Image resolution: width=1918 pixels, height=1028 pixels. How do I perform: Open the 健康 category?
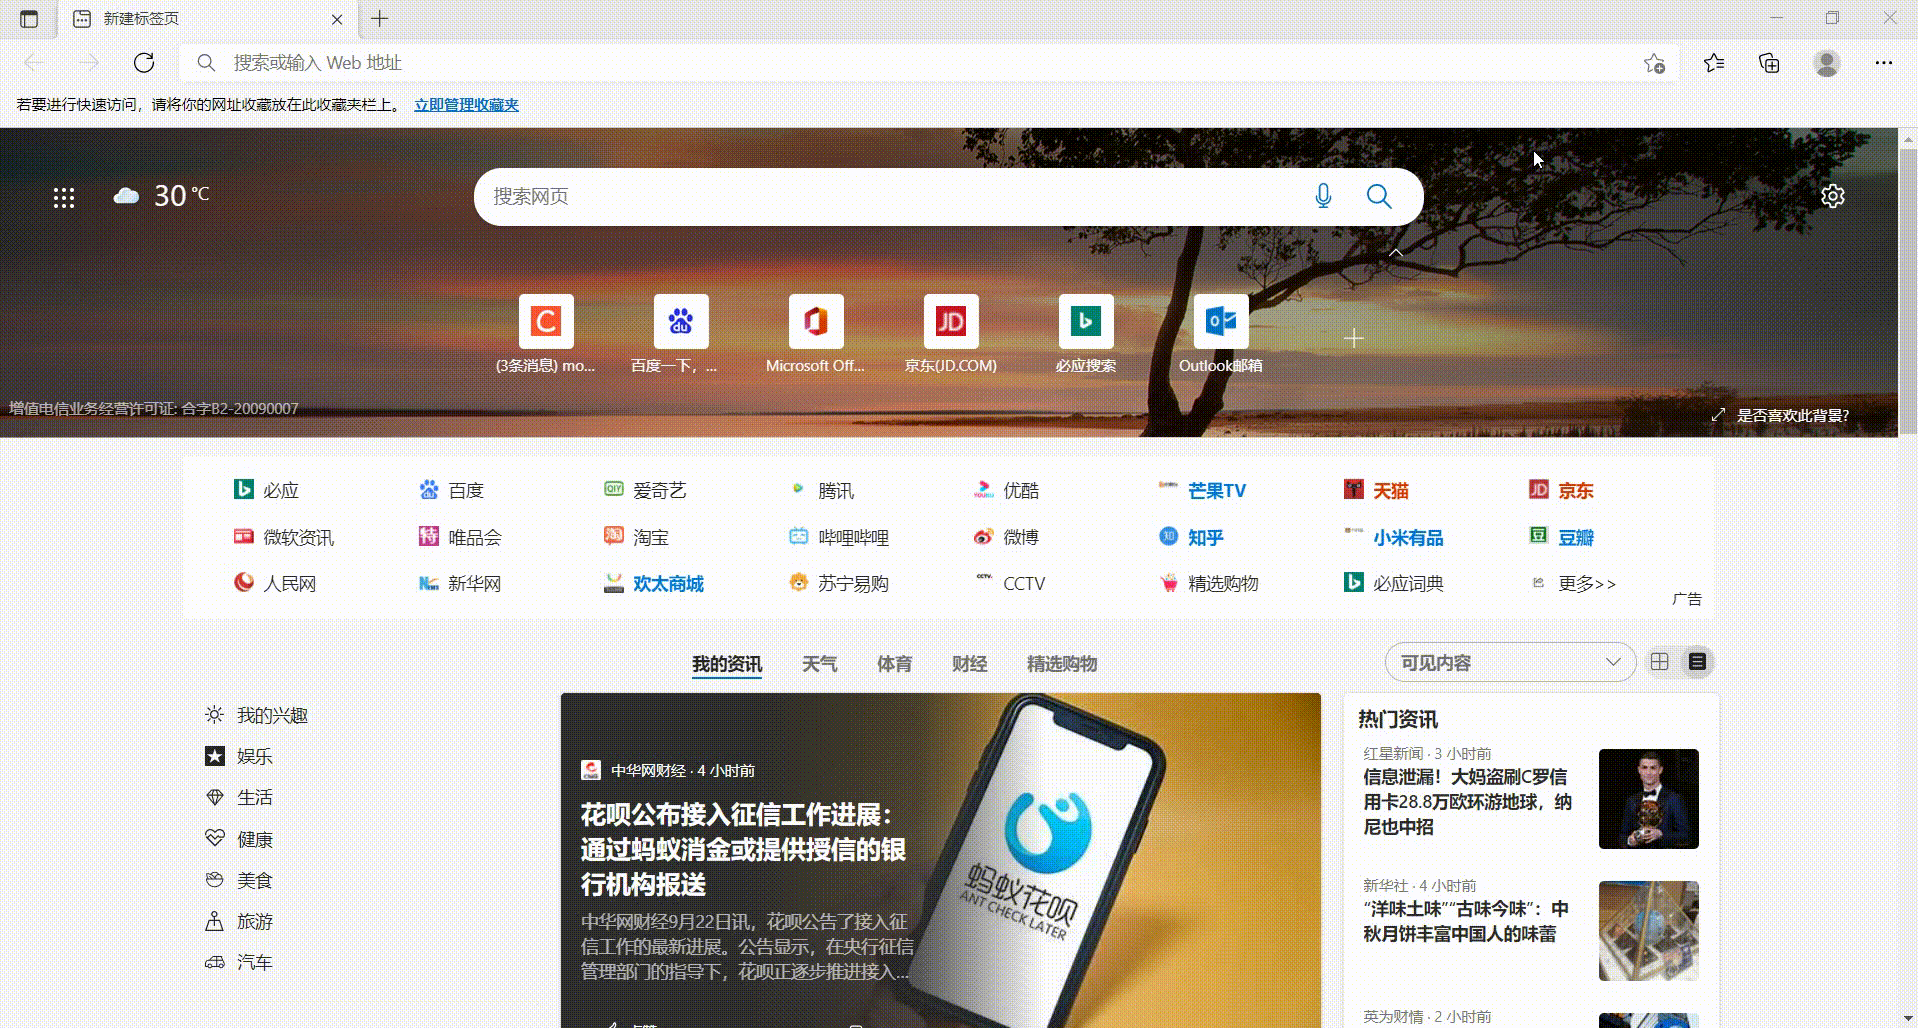pos(238,840)
